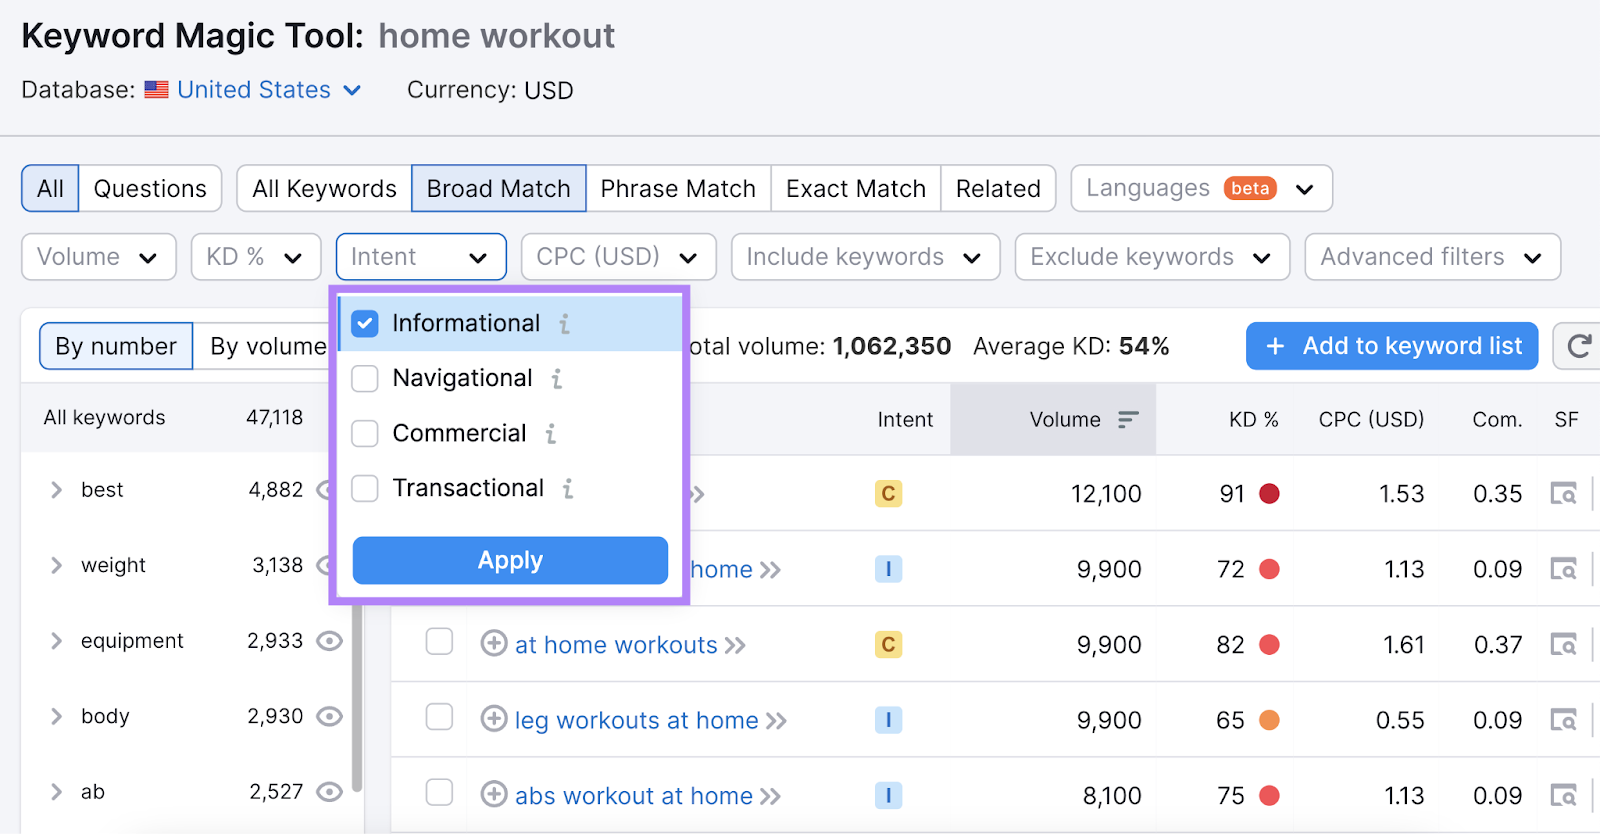Expand the "weight" keyword group
Image resolution: width=1600 pixels, height=834 pixels.
[x=57, y=565]
